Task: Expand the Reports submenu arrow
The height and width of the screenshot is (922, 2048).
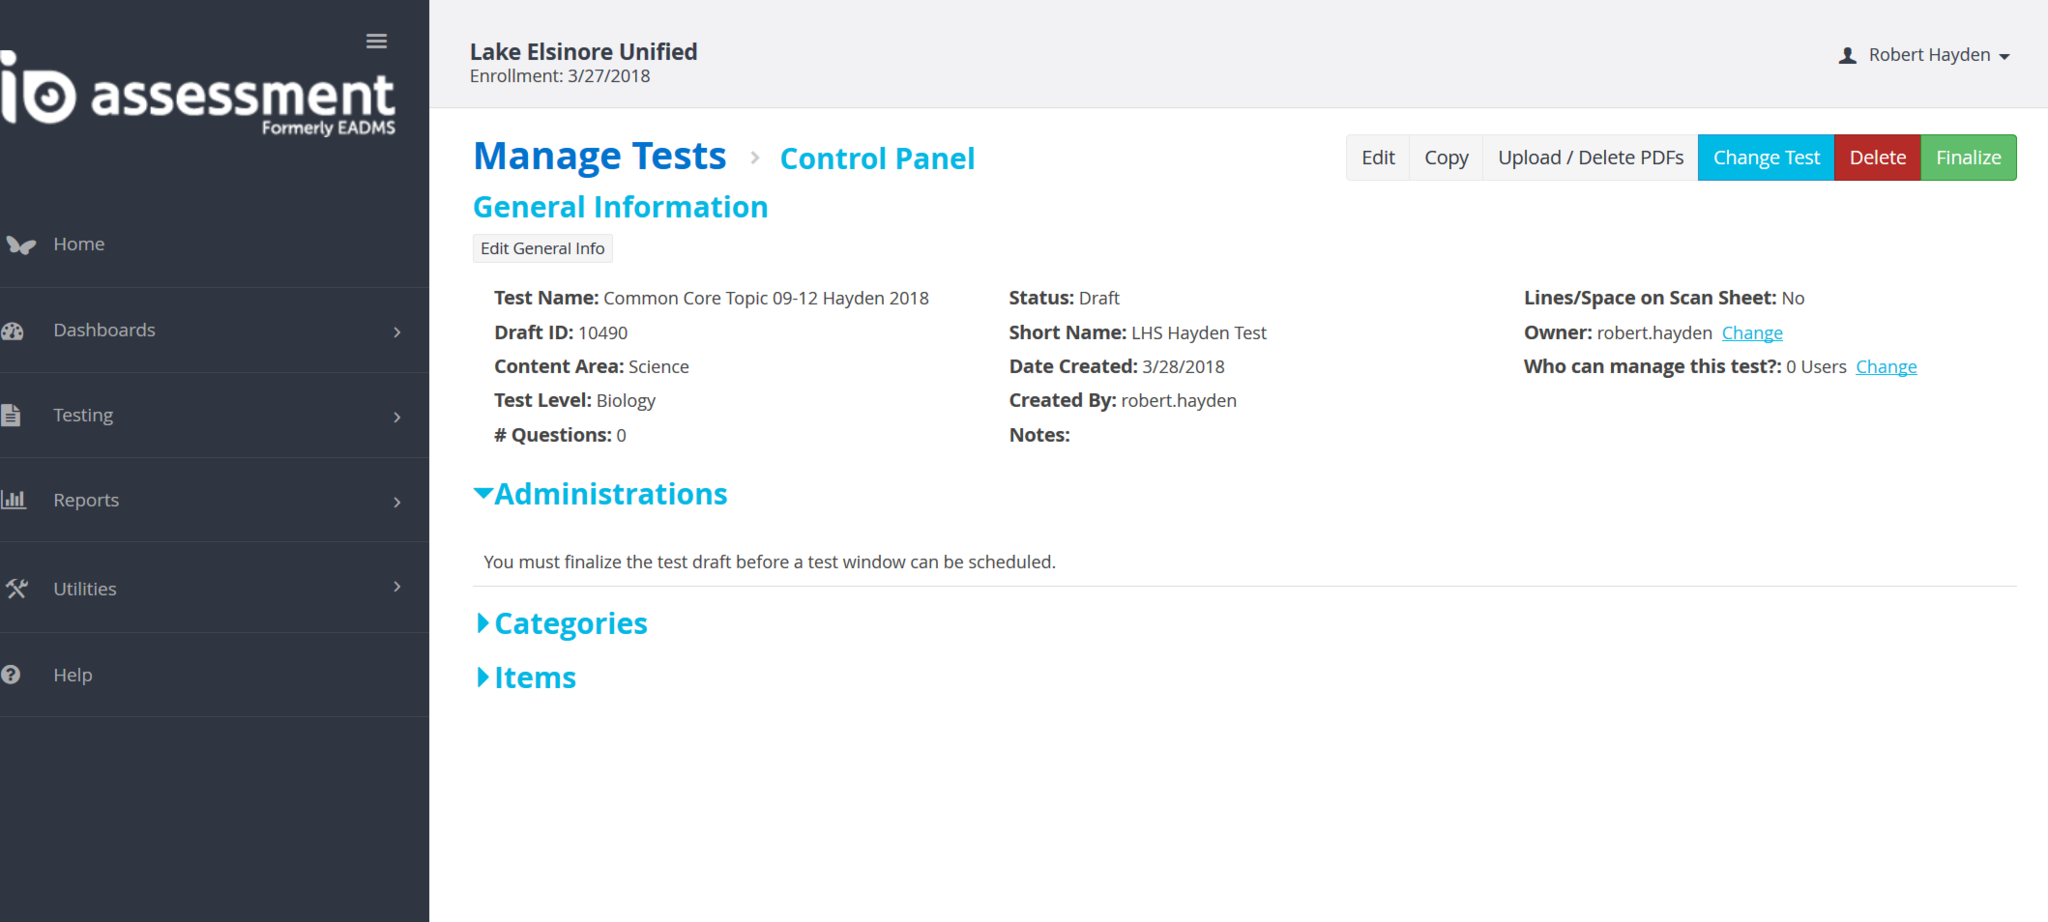Action: tap(397, 502)
